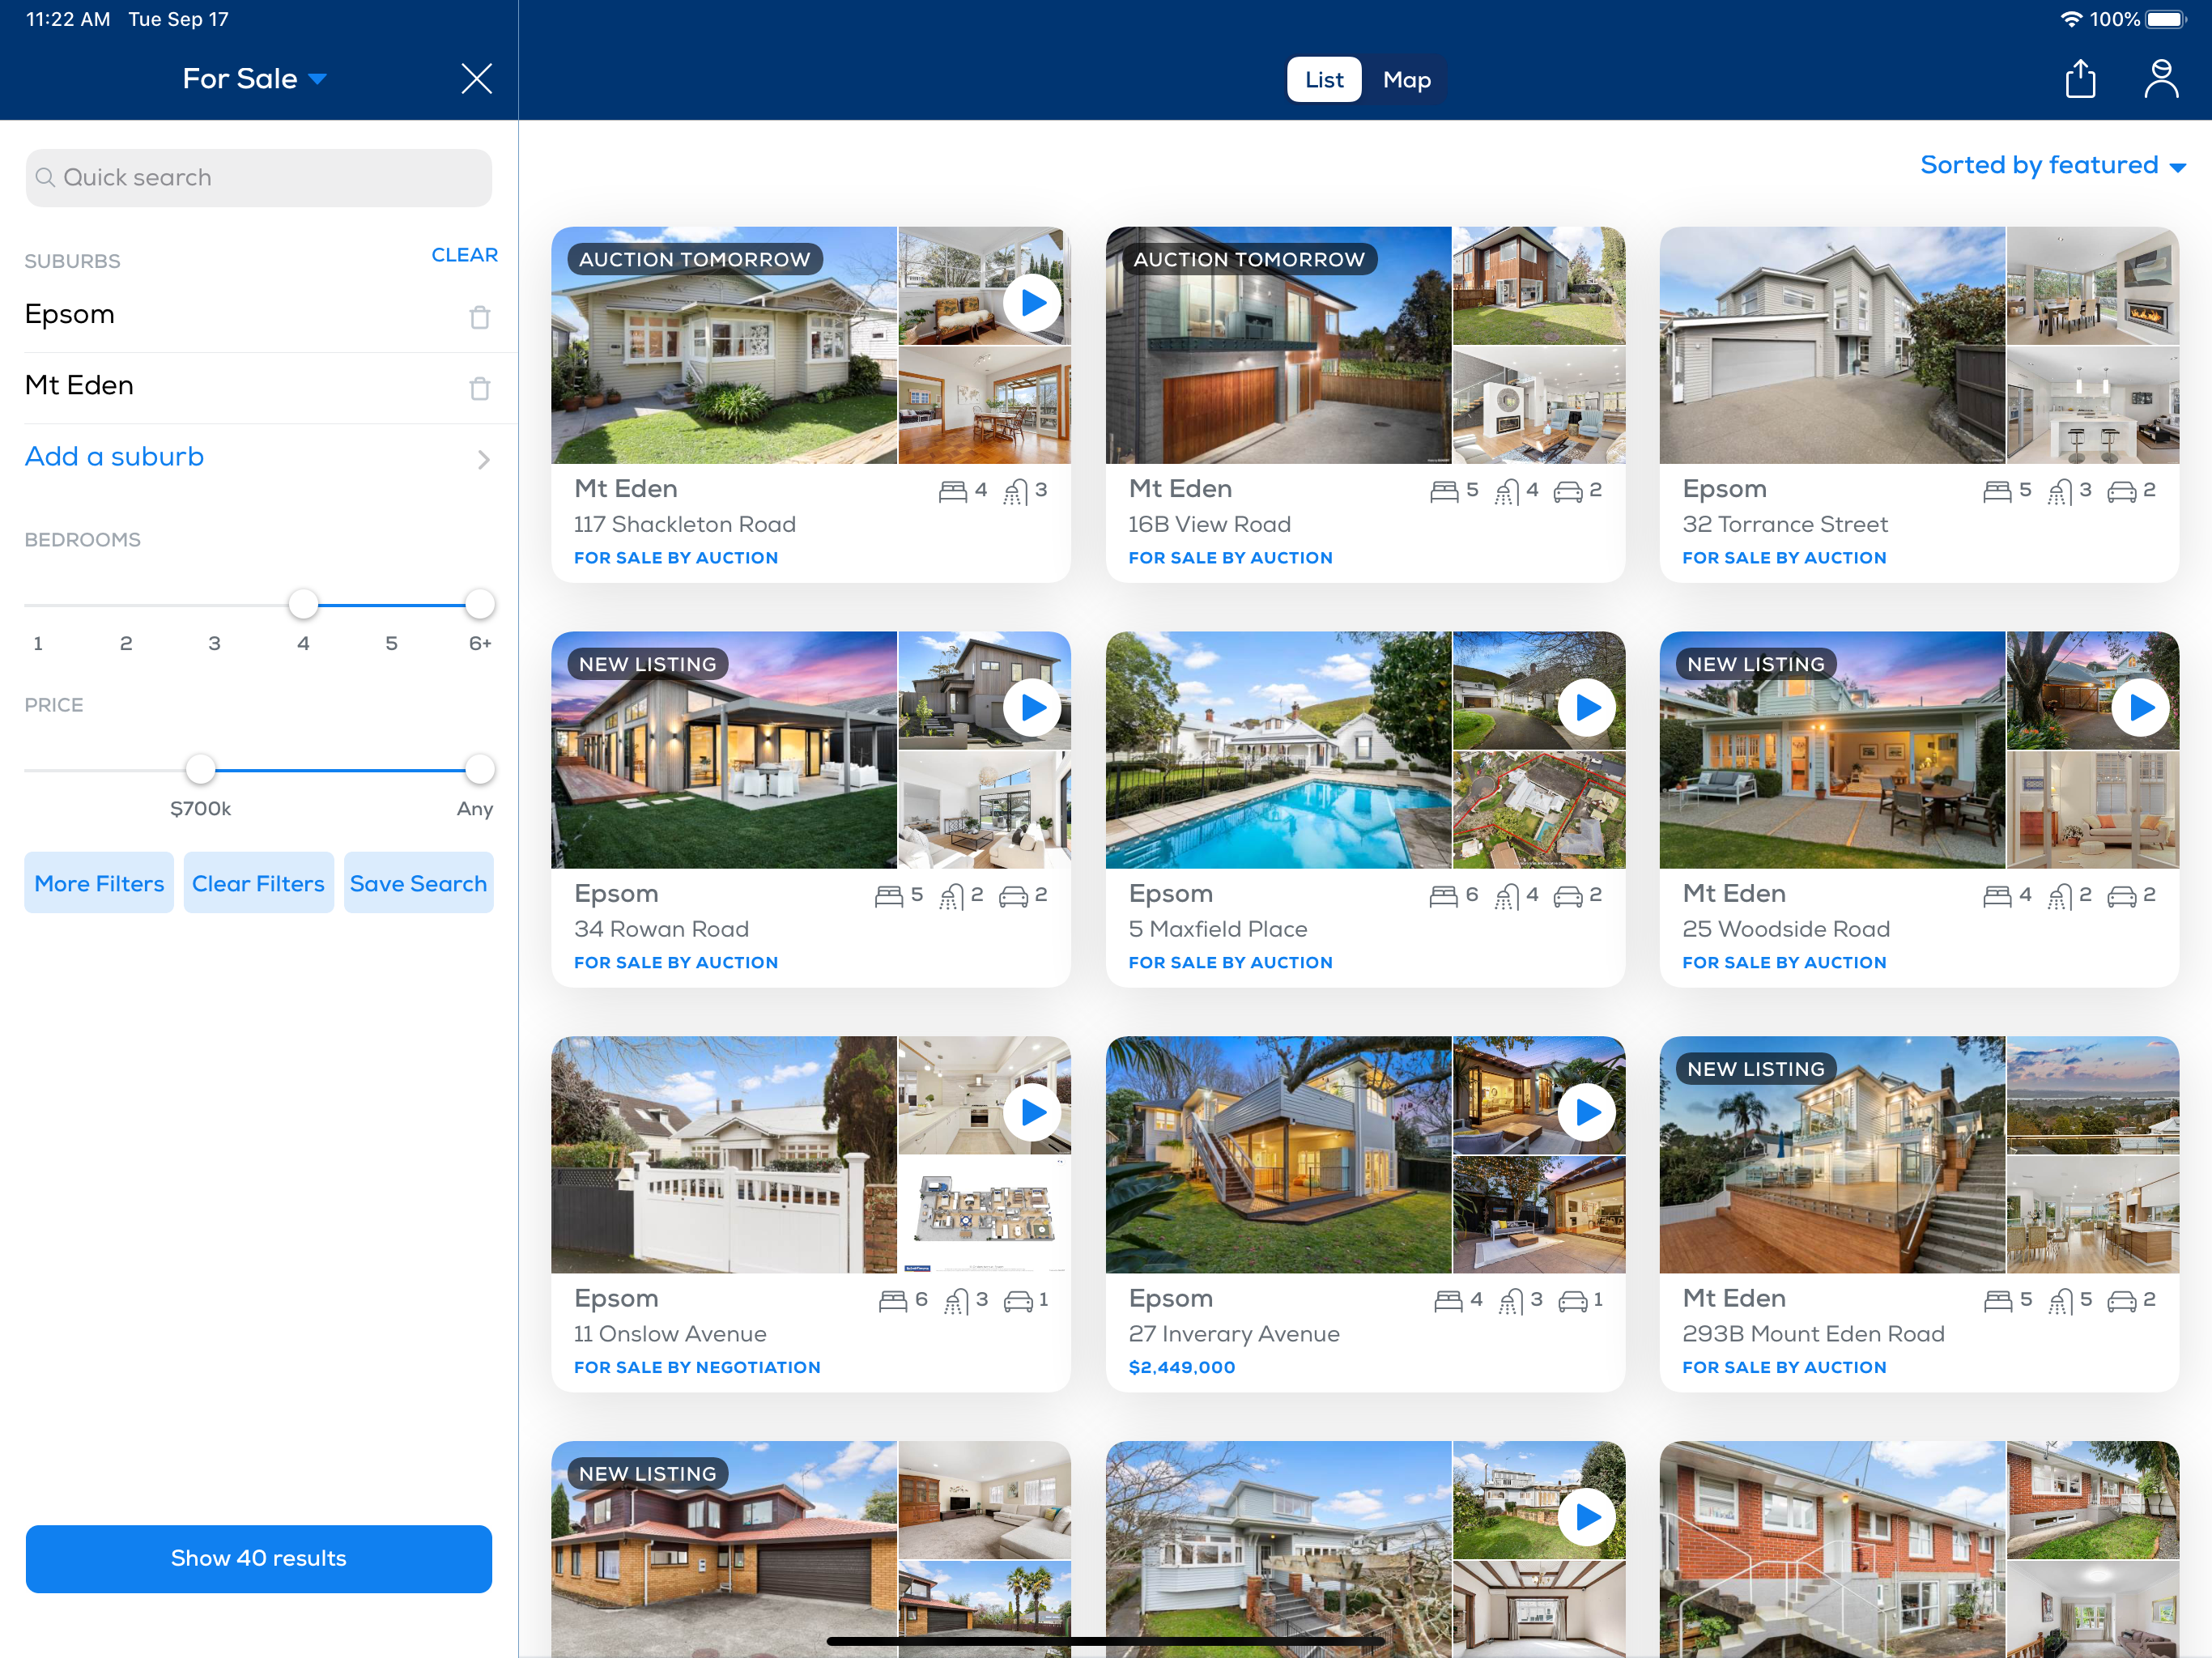
Task: Switch to Map view tab
Action: coord(1406,80)
